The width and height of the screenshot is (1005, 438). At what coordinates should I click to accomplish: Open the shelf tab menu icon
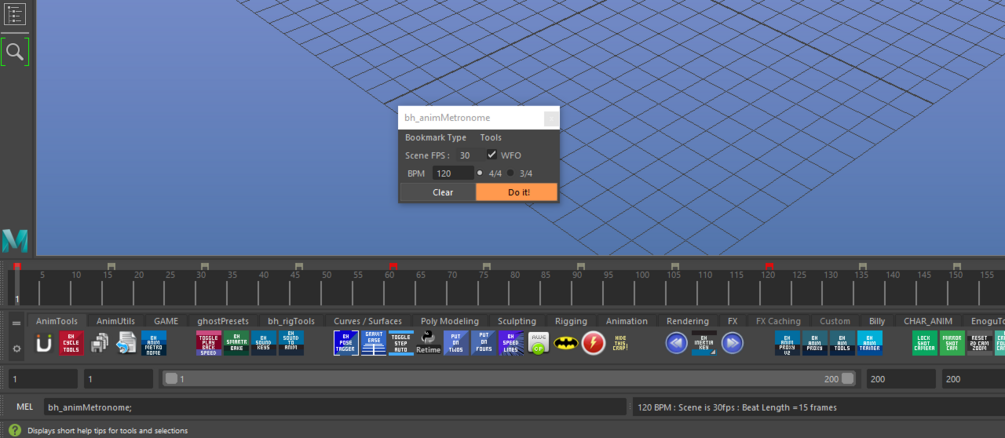tap(17, 323)
